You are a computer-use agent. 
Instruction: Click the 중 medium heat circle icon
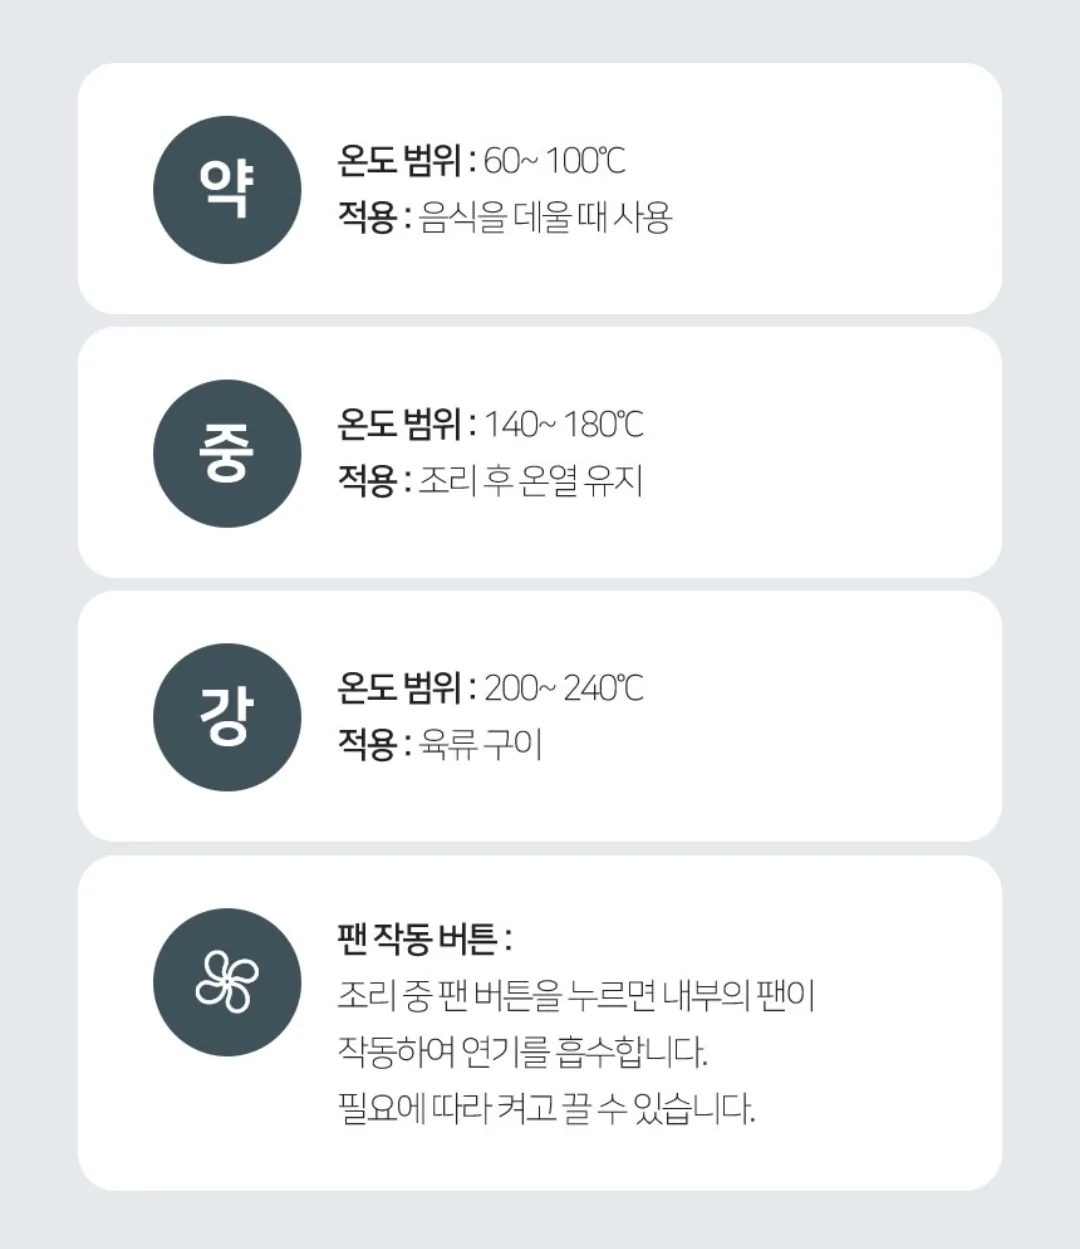227,454
